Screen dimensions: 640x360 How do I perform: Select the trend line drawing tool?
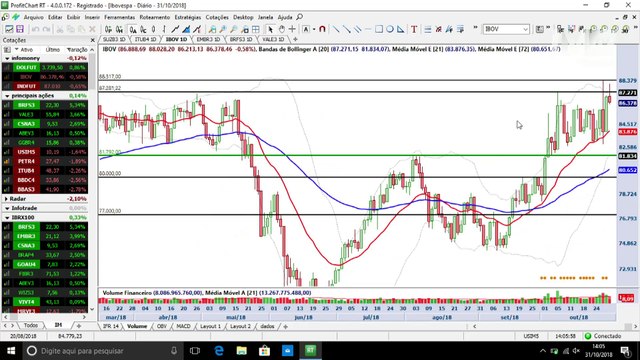pos(336,29)
